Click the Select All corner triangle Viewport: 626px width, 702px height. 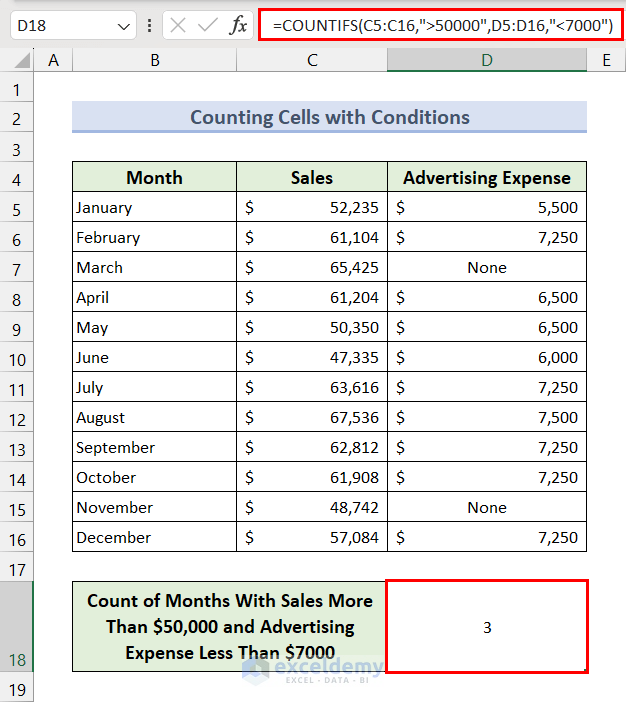tap(18, 61)
